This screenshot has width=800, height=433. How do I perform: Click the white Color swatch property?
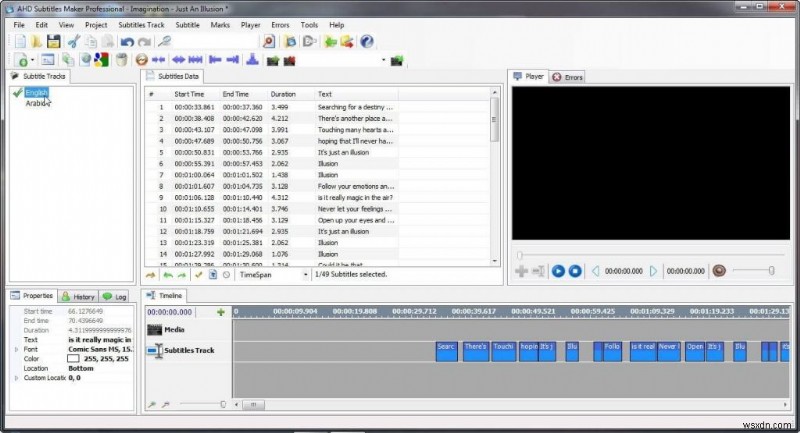73,359
